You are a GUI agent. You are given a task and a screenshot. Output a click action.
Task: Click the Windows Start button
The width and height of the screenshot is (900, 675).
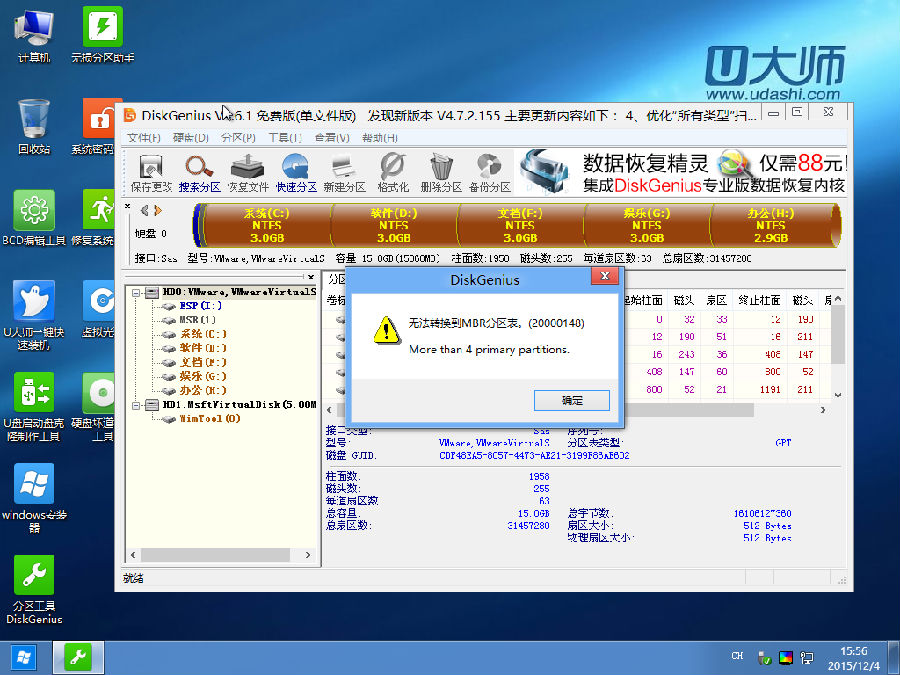(x=24, y=658)
